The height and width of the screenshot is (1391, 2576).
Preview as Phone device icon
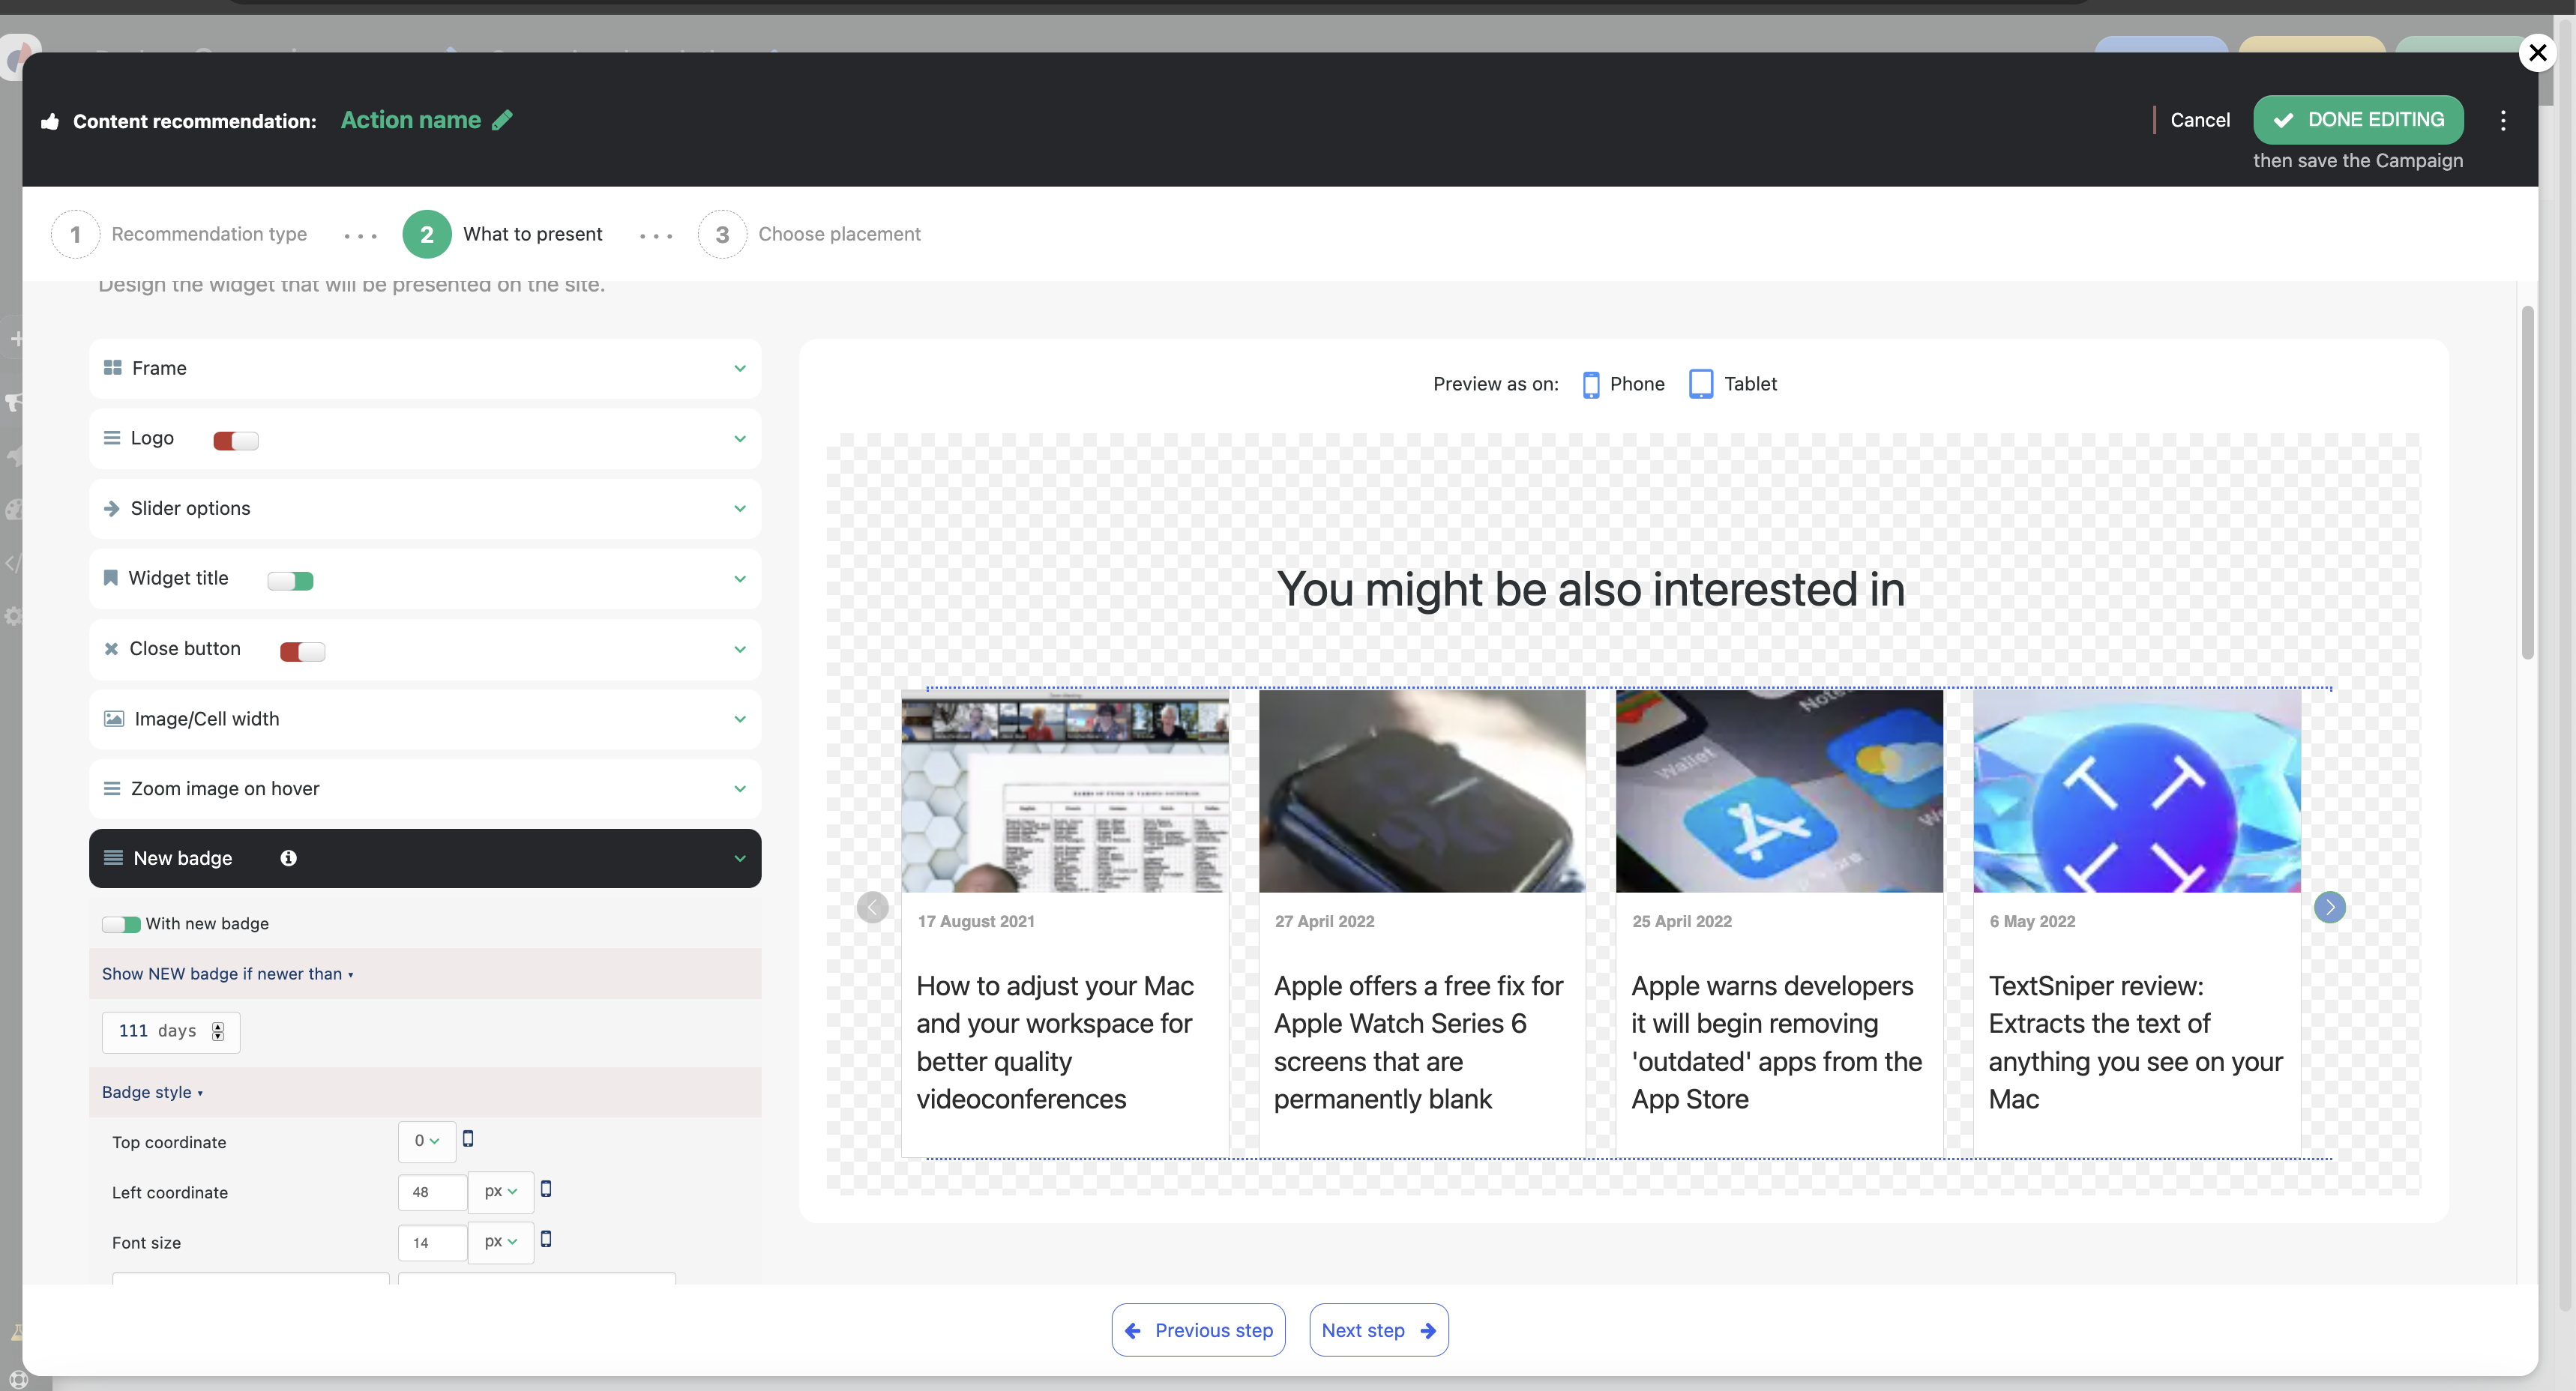tap(1591, 384)
